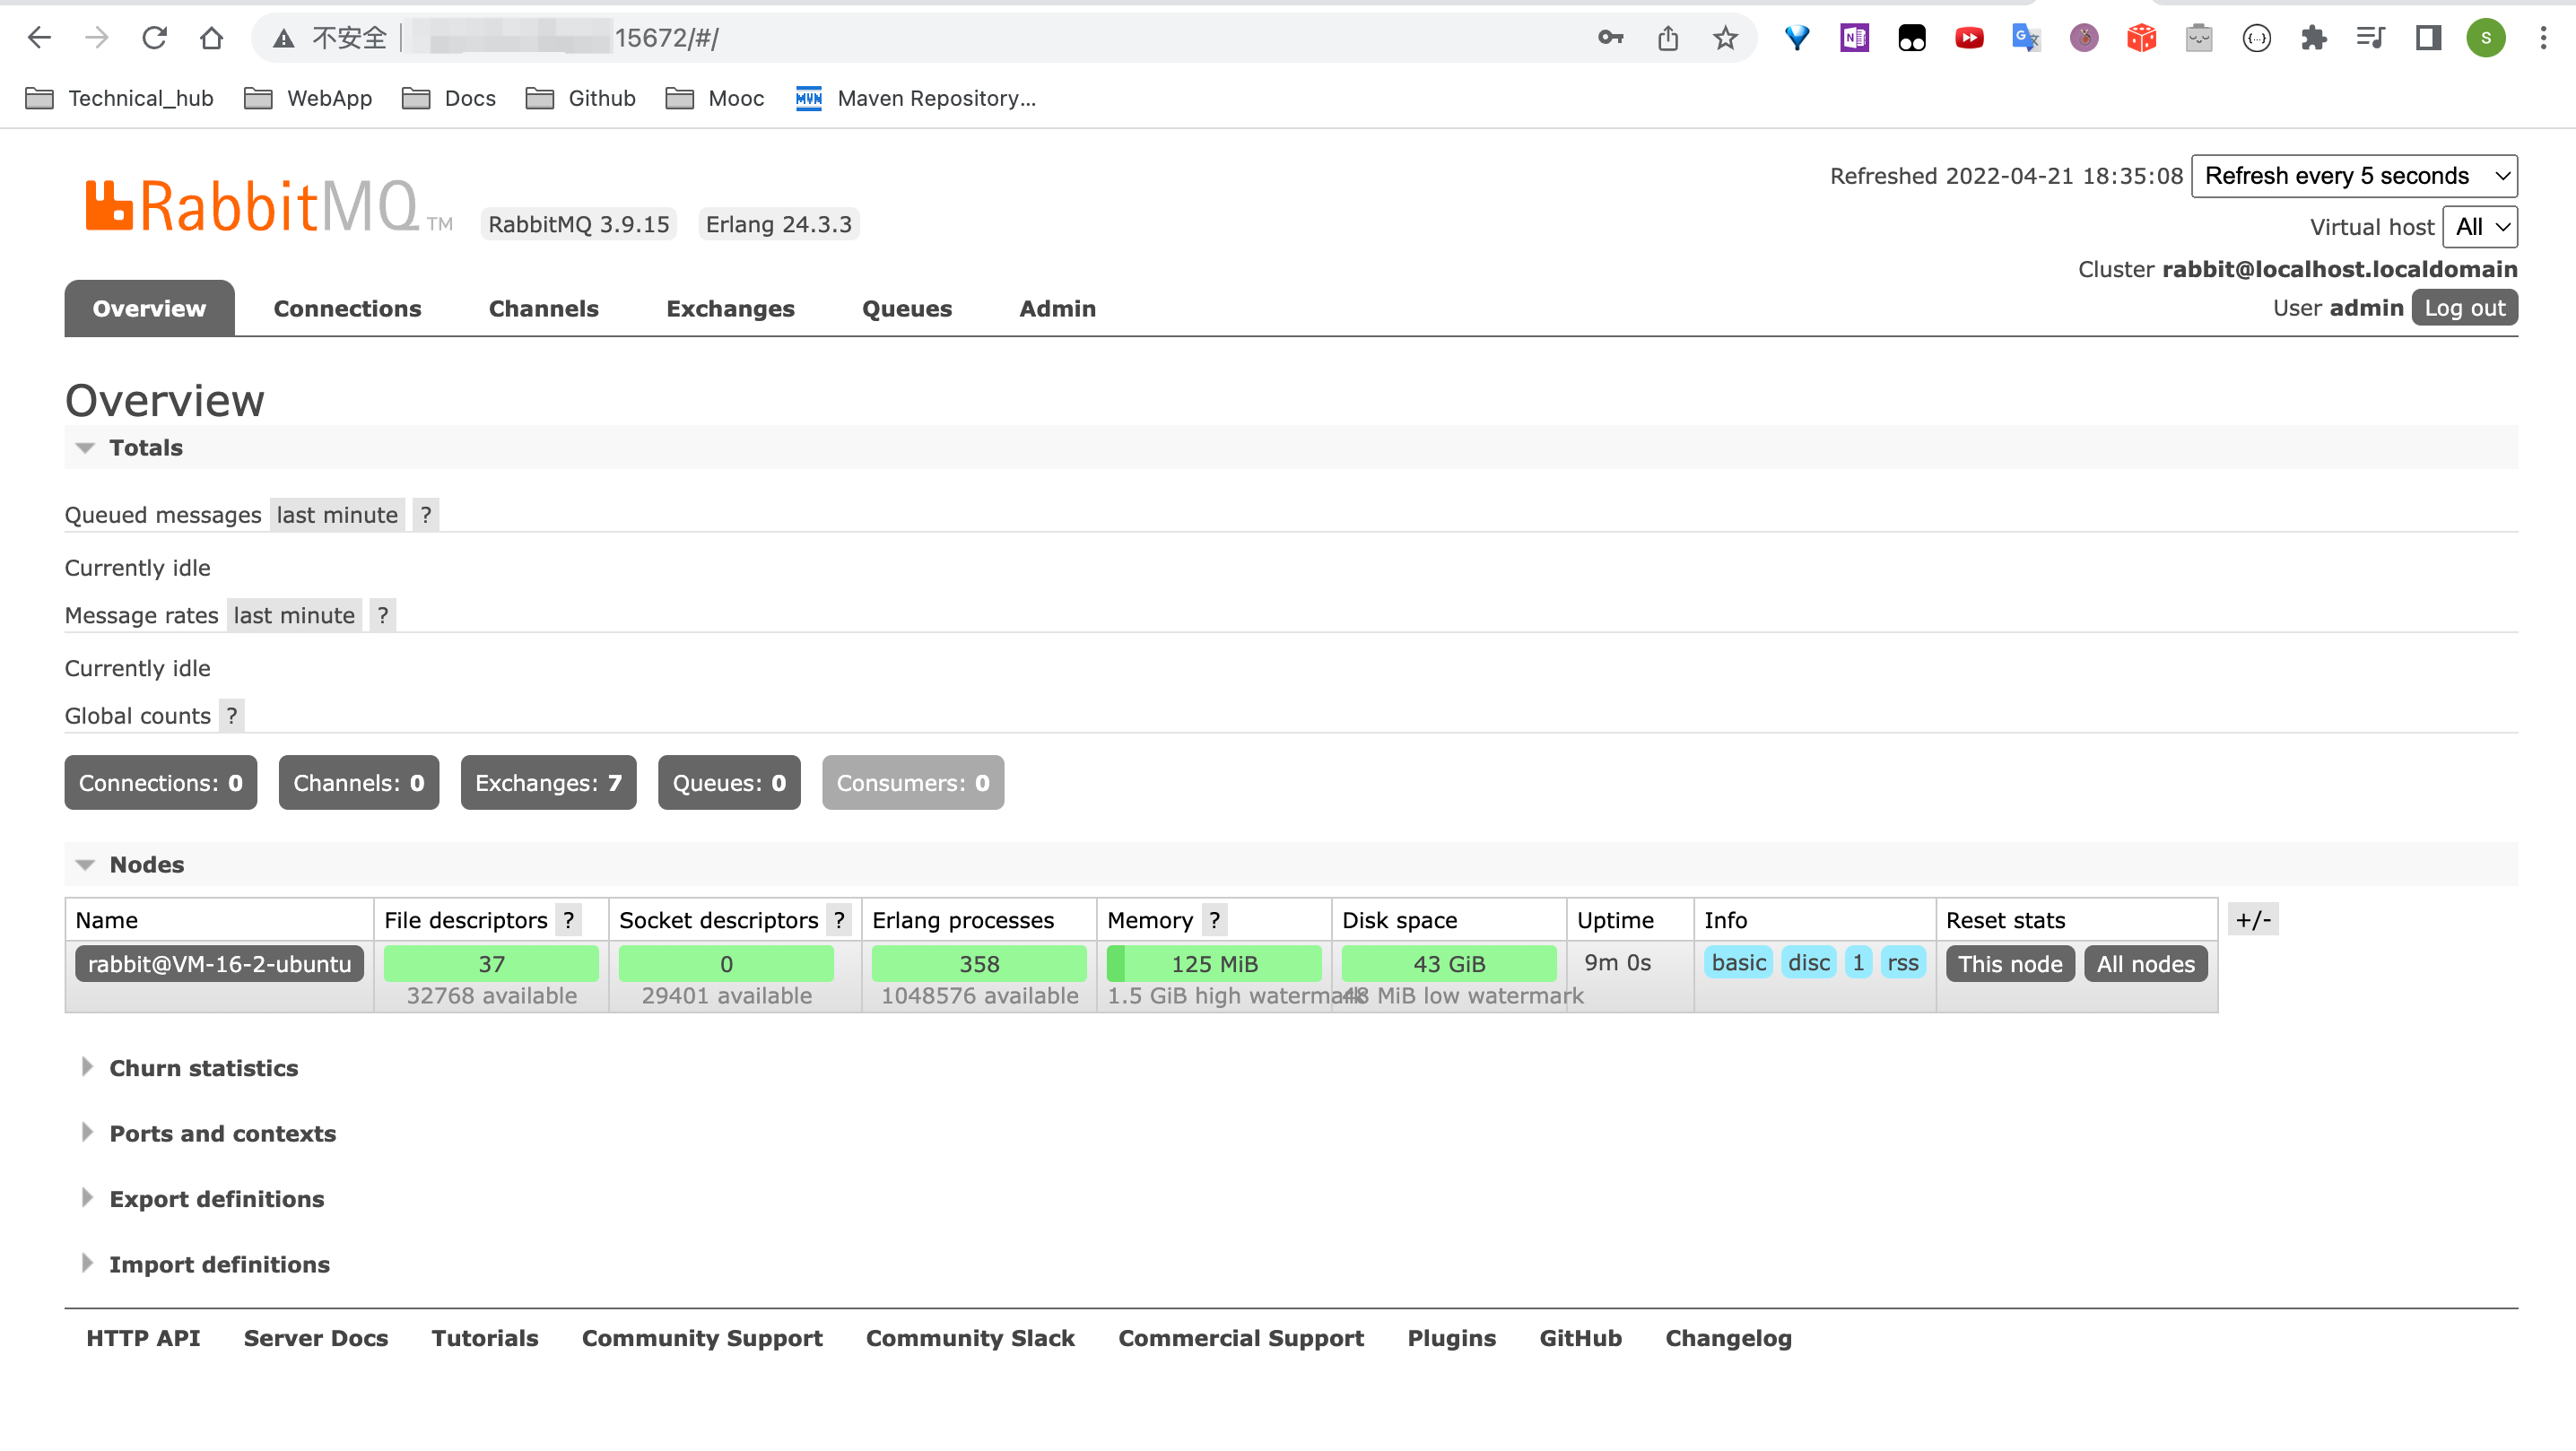Reload the page with refresh icon
The width and height of the screenshot is (2576, 1451).
tap(154, 38)
